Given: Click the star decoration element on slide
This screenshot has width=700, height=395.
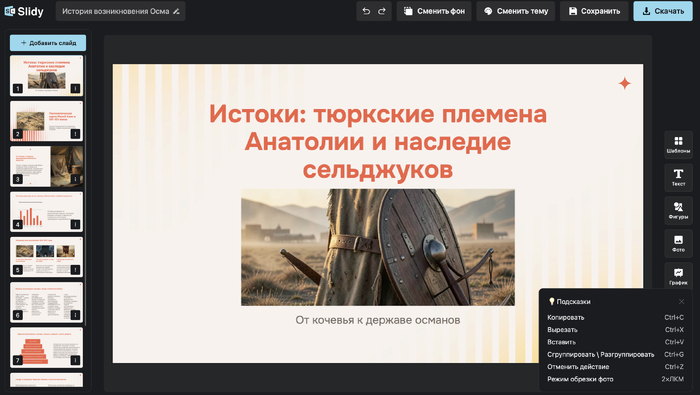Looking at the screenshot, I should (625, 83).
